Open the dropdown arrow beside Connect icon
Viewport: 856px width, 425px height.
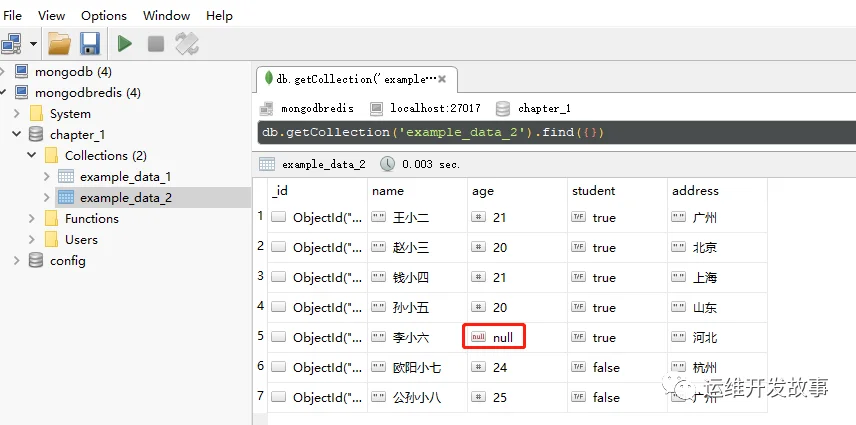33,44
